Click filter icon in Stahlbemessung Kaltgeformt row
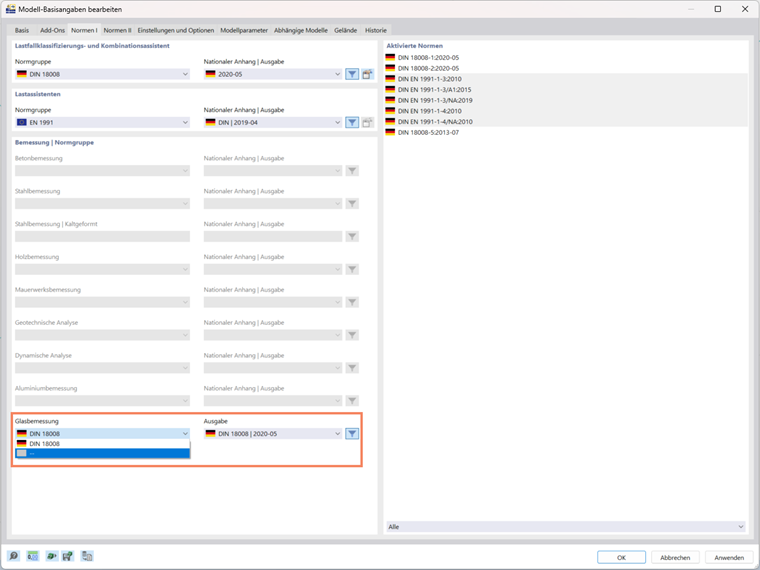 [352, 237]
